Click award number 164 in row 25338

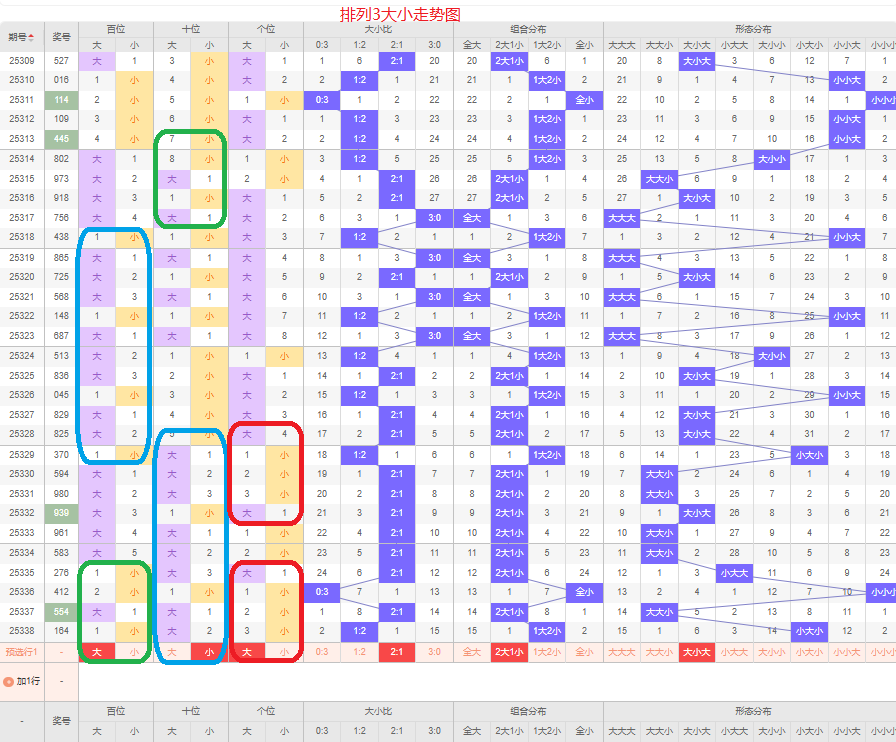point(61,631)
